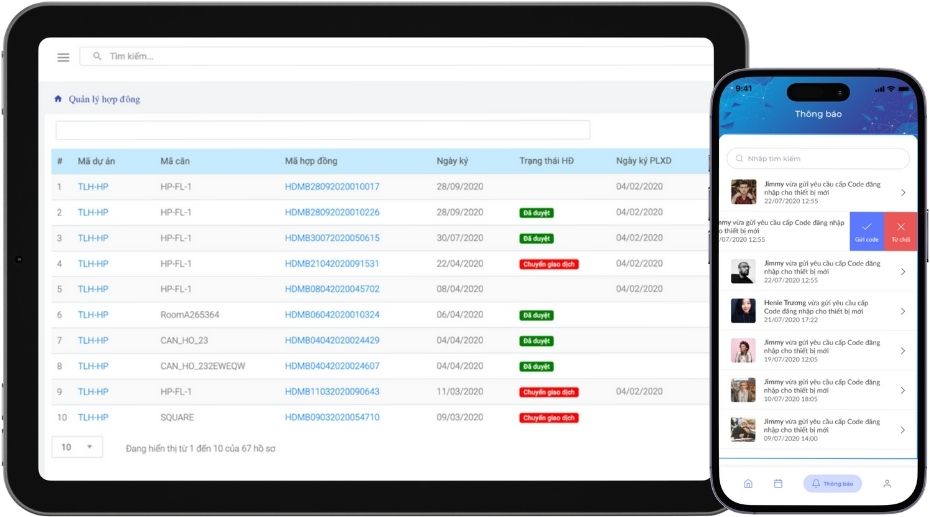Open the rows-per-page dropdown showing 10
The height and width of the screenshot is (517, 930).
(x=77, y=447)
